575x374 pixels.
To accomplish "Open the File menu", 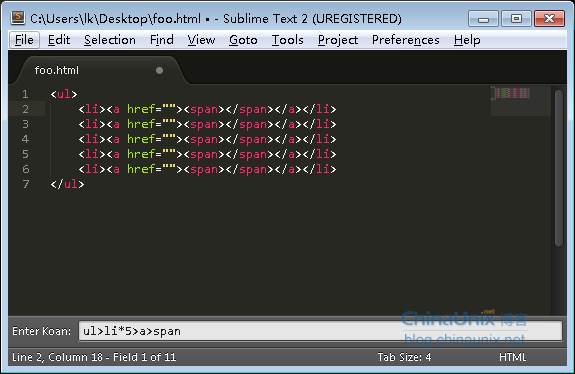I will [24, 40].
